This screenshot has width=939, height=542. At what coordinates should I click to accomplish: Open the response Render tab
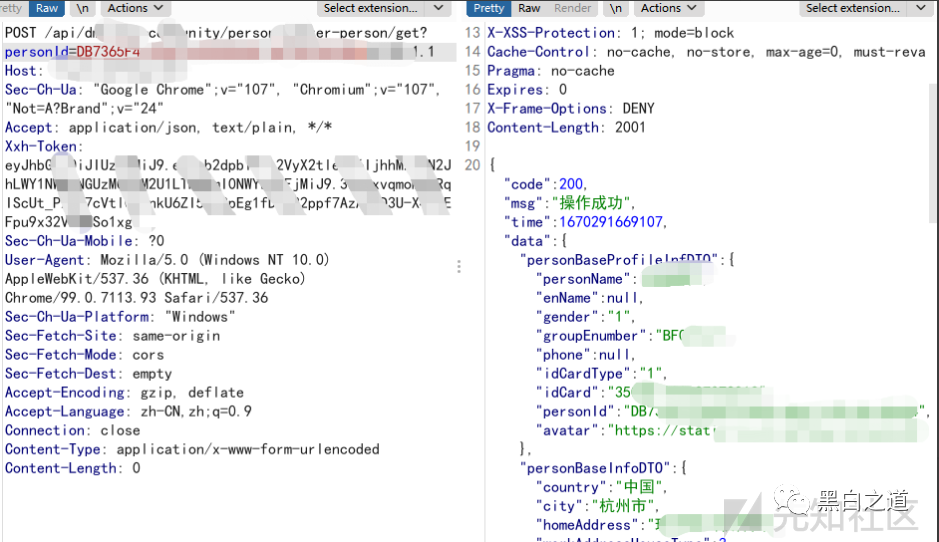(573, 8)
